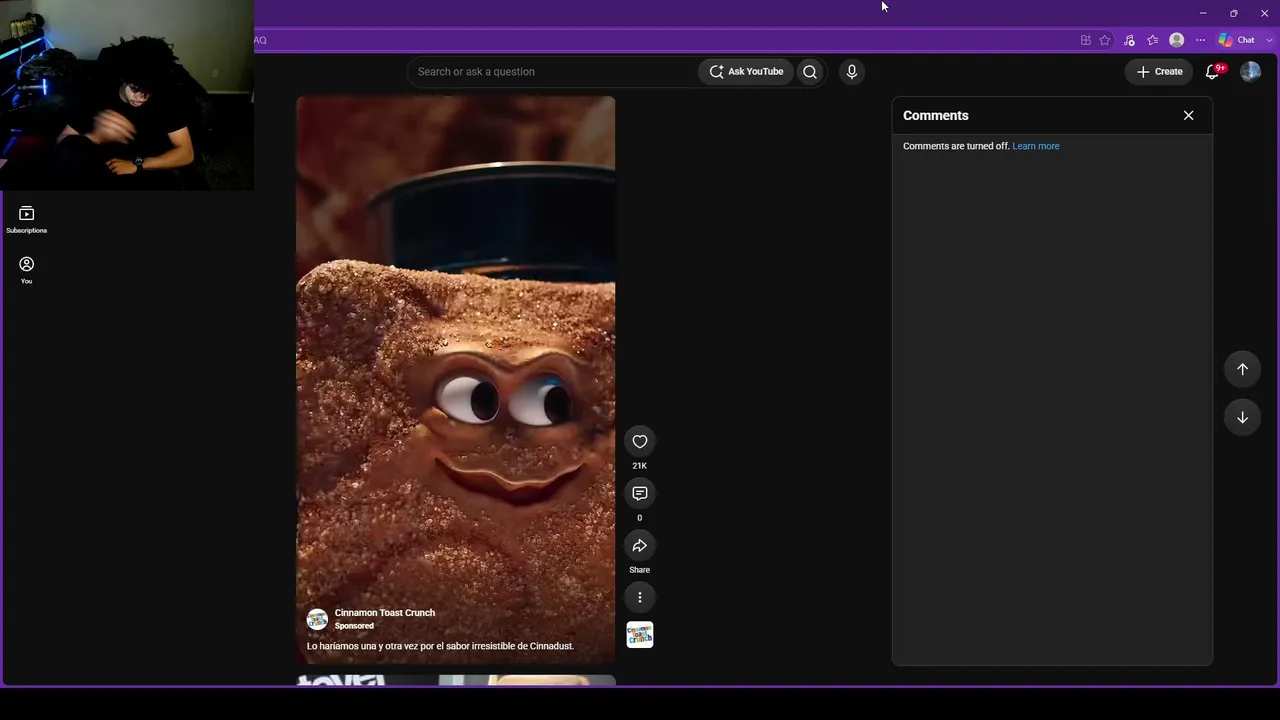Open the browser profile icon

click(1177, 40)
